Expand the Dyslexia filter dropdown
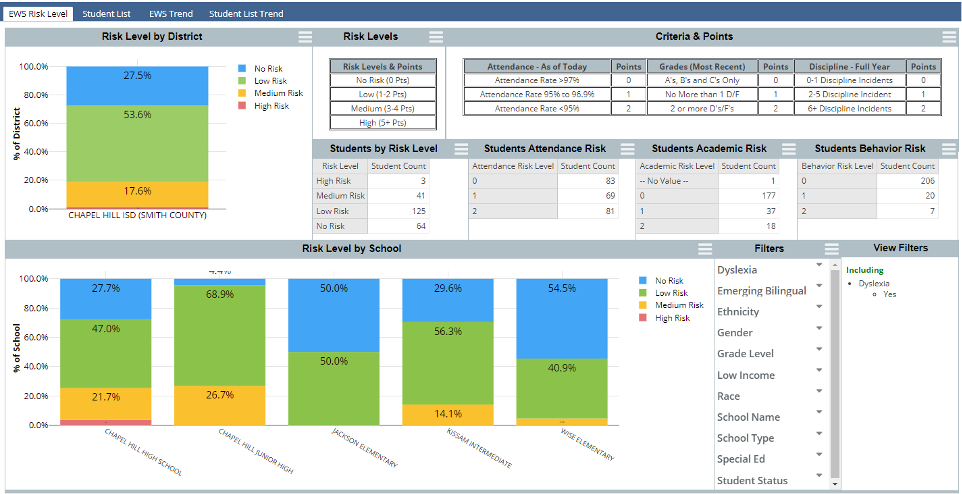962x494 pixels. click(819, 264)
